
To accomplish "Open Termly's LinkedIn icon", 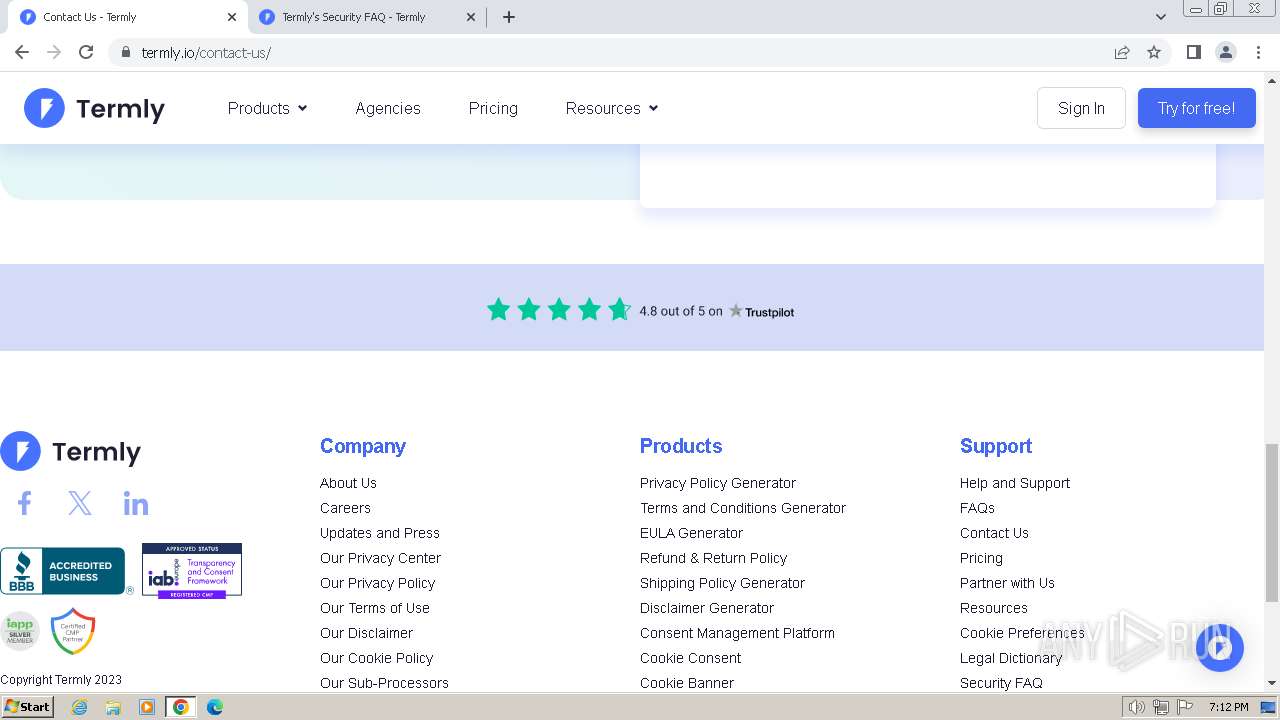I will pyautogui.click(x=136, y=503).
